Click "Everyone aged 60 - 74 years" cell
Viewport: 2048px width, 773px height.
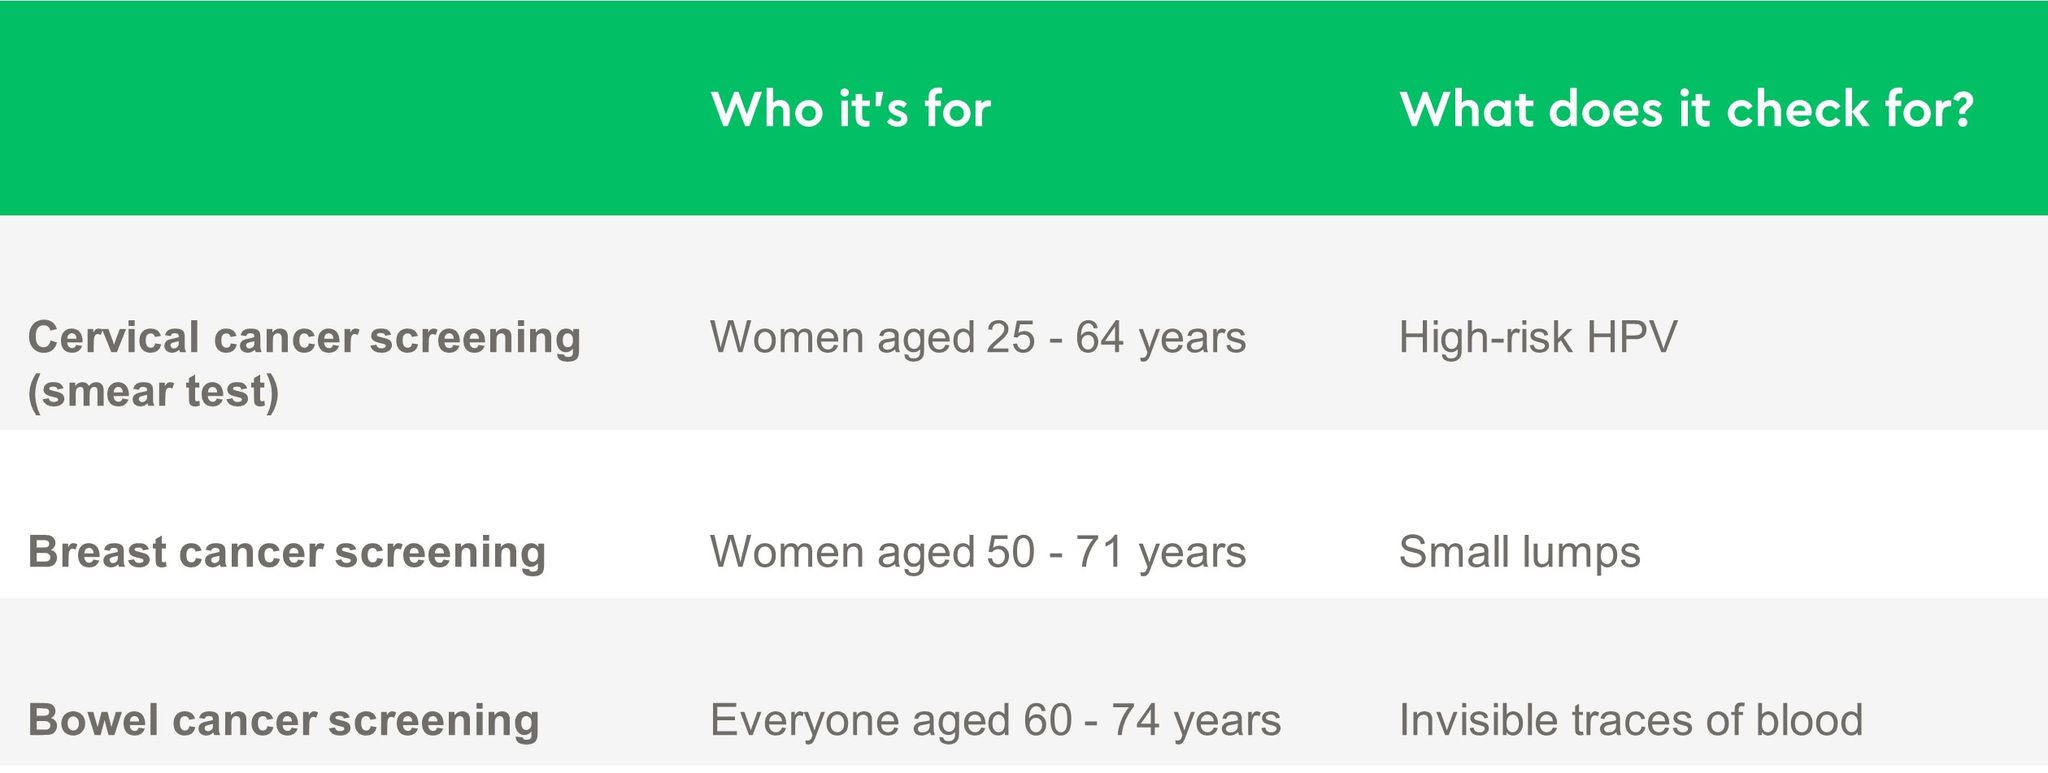coord(995,720)
